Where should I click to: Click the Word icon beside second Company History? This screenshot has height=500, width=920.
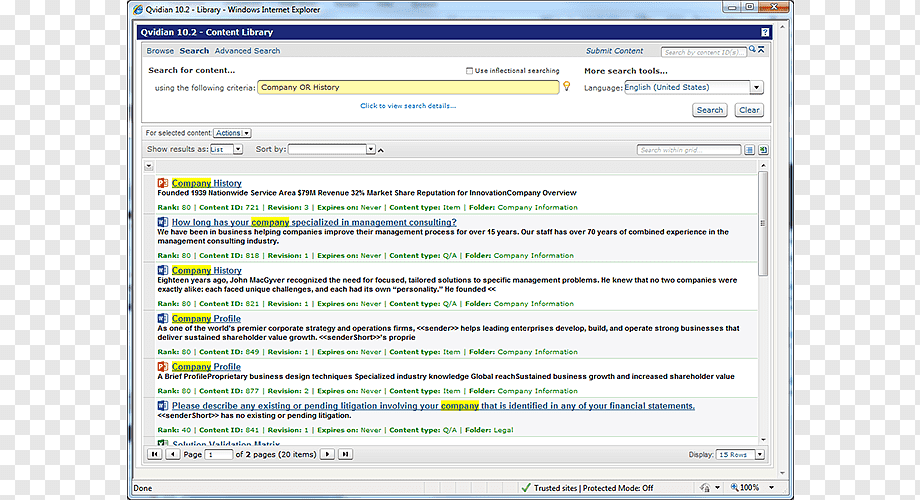pyautogui.click(x=163, y=270)
